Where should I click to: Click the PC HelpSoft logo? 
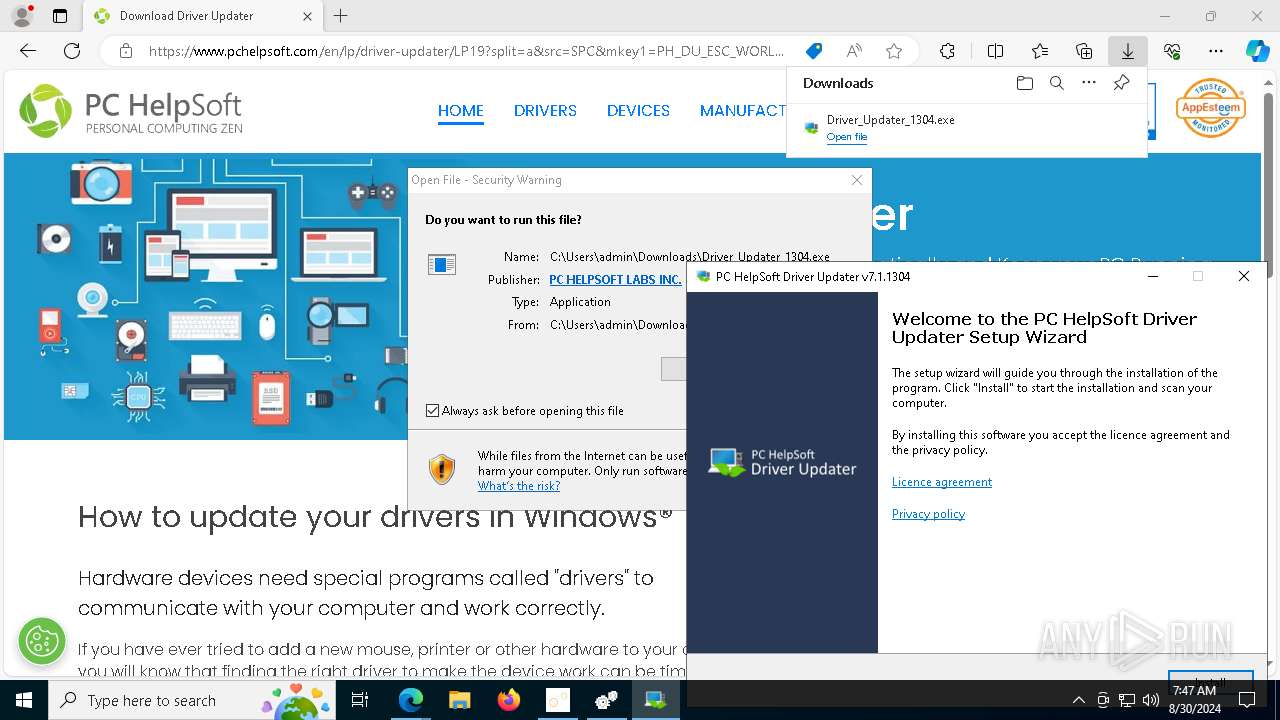coord(131,110)
